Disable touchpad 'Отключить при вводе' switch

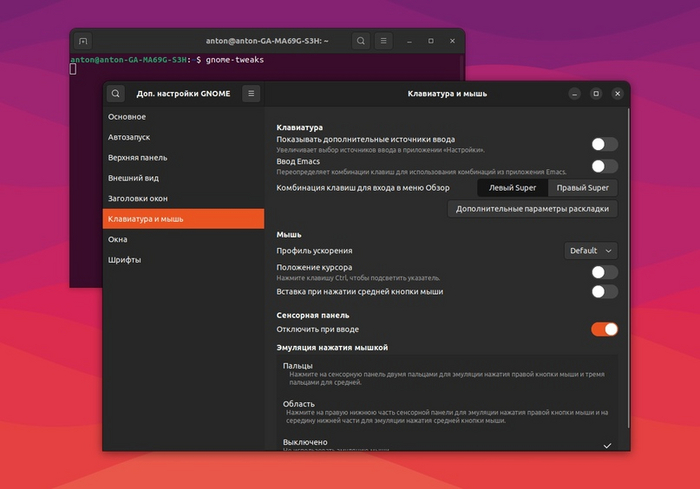coord(604,329)
